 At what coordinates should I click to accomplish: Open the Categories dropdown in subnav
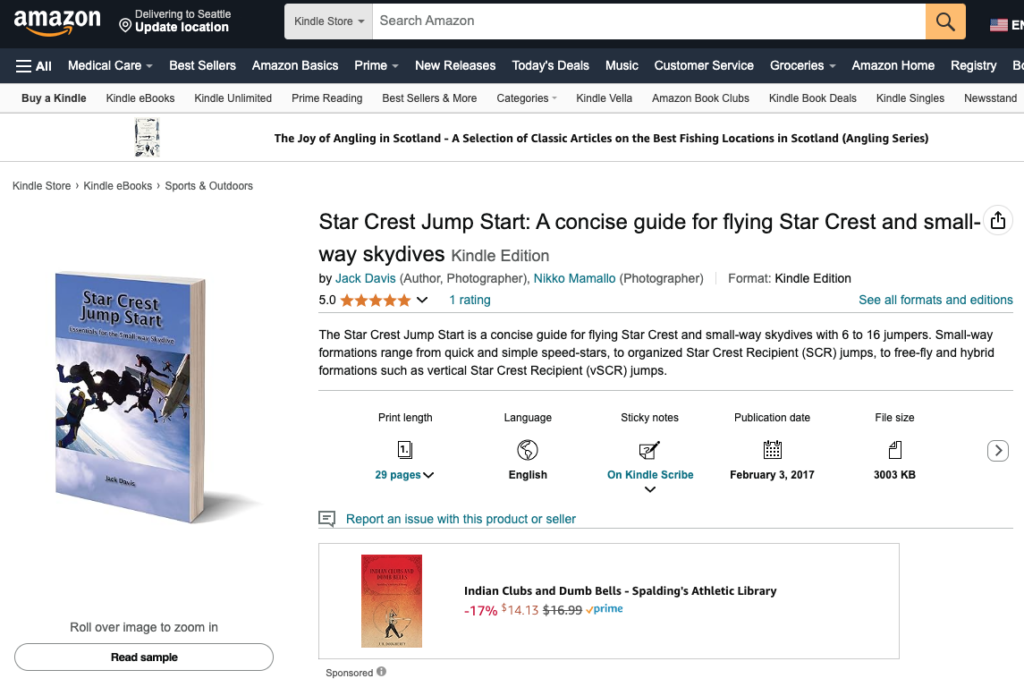(x=527, y=98)
